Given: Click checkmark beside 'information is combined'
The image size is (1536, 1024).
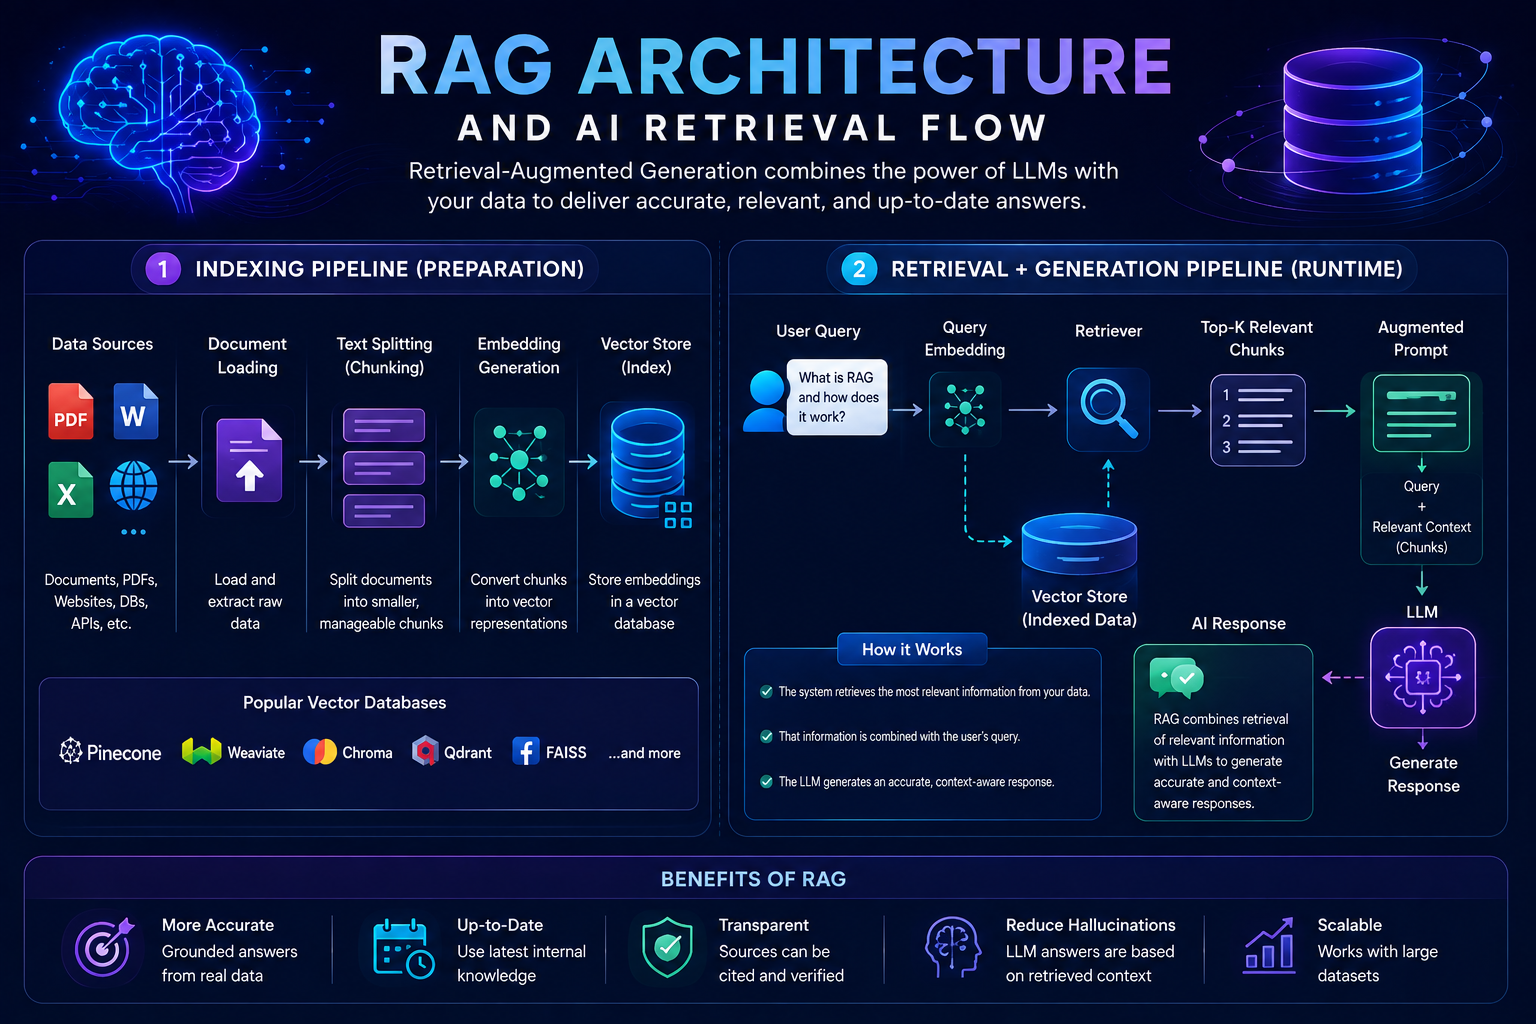Looking at the screenshot, I should [x=766, y=736].
